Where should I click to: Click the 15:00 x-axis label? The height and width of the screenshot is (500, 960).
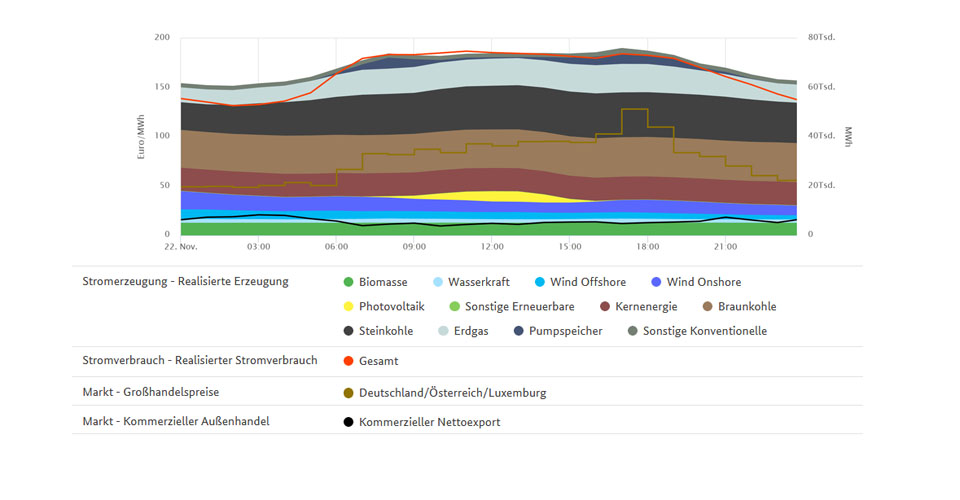pyautogui.click(x=569, y=247)
